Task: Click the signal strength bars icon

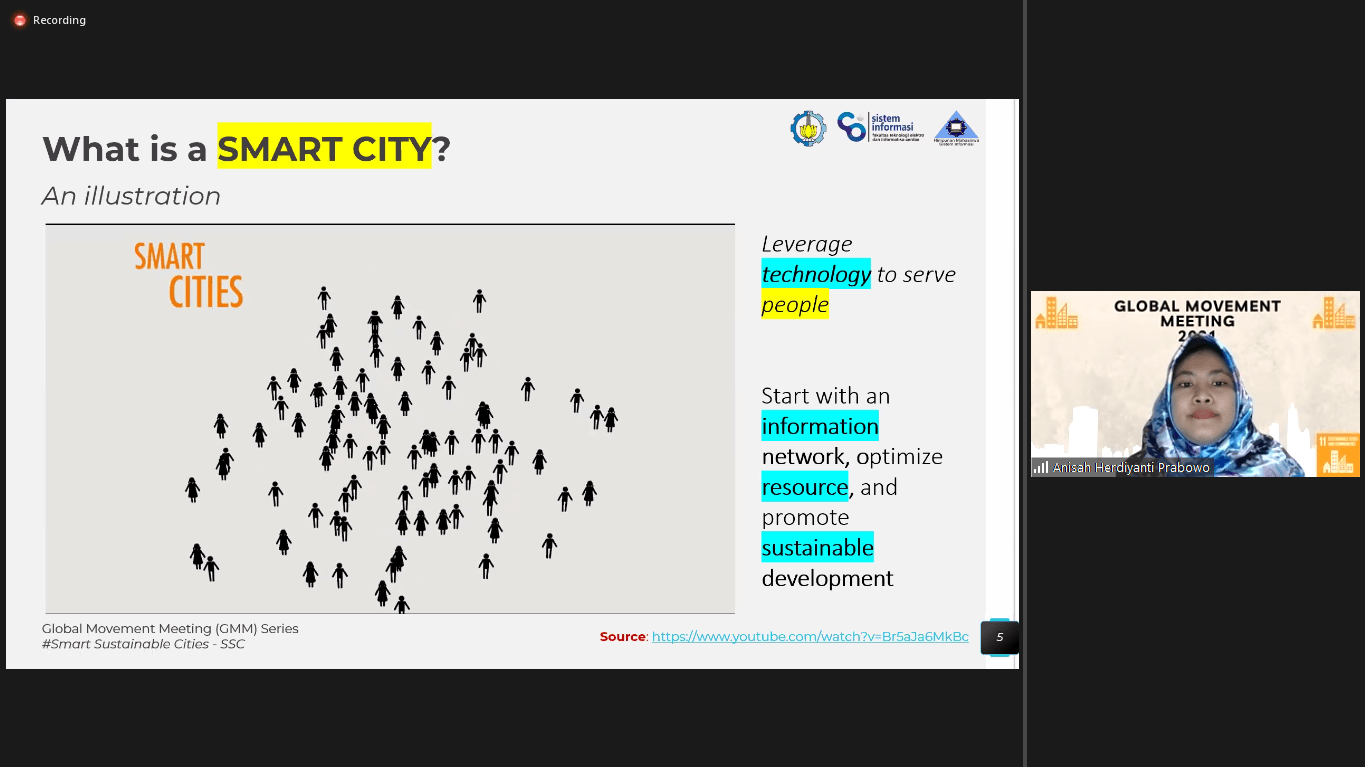Action: point(1041,467)
